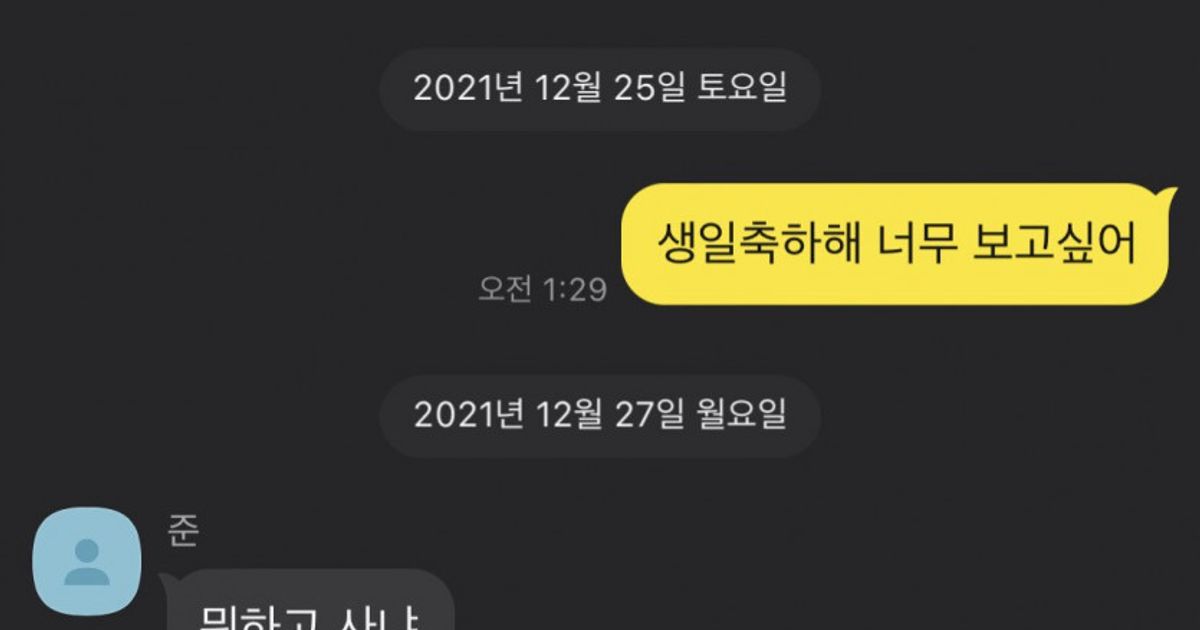The width and height of the screenshot is (1200, 630).
Task: Tap the person silhouette inside the blue avatar
Action: pos(87,562)
